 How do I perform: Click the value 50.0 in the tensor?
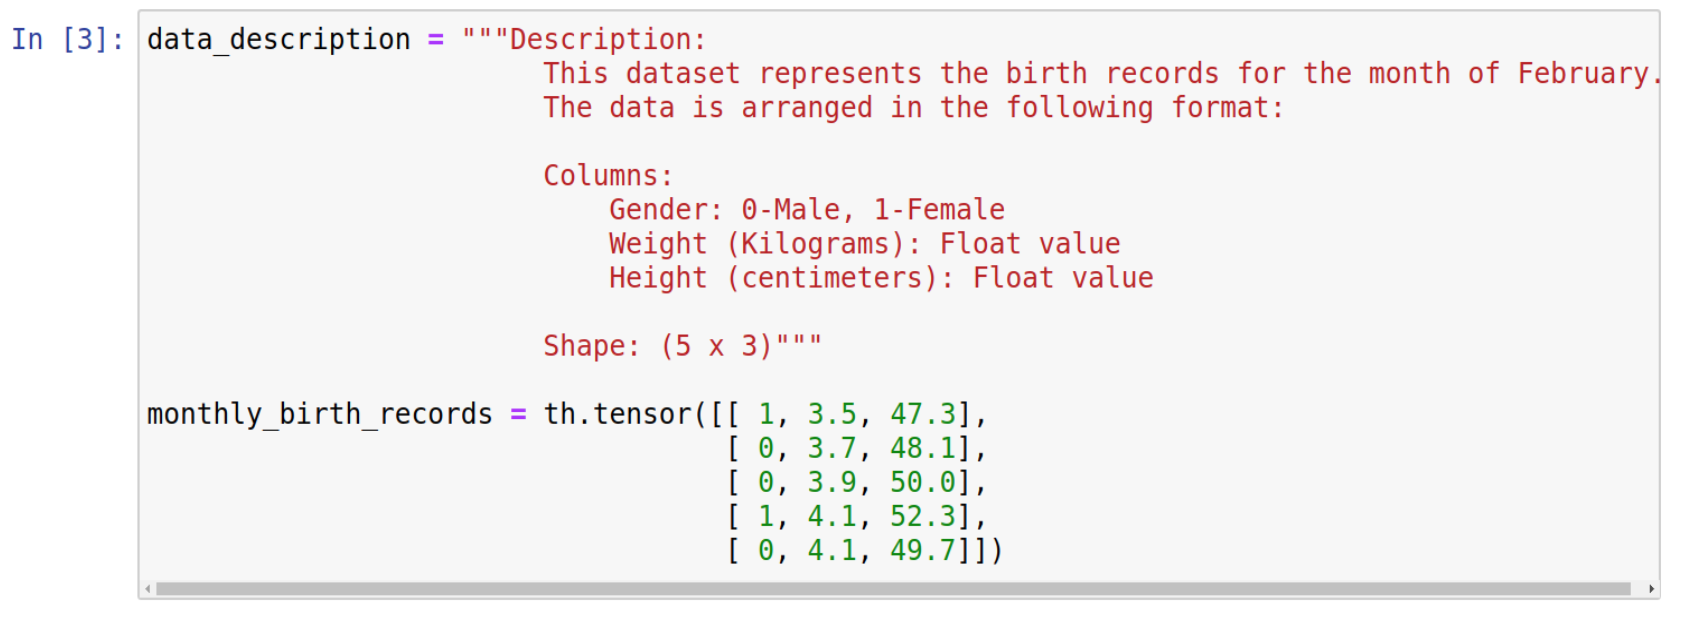point(923,482)
